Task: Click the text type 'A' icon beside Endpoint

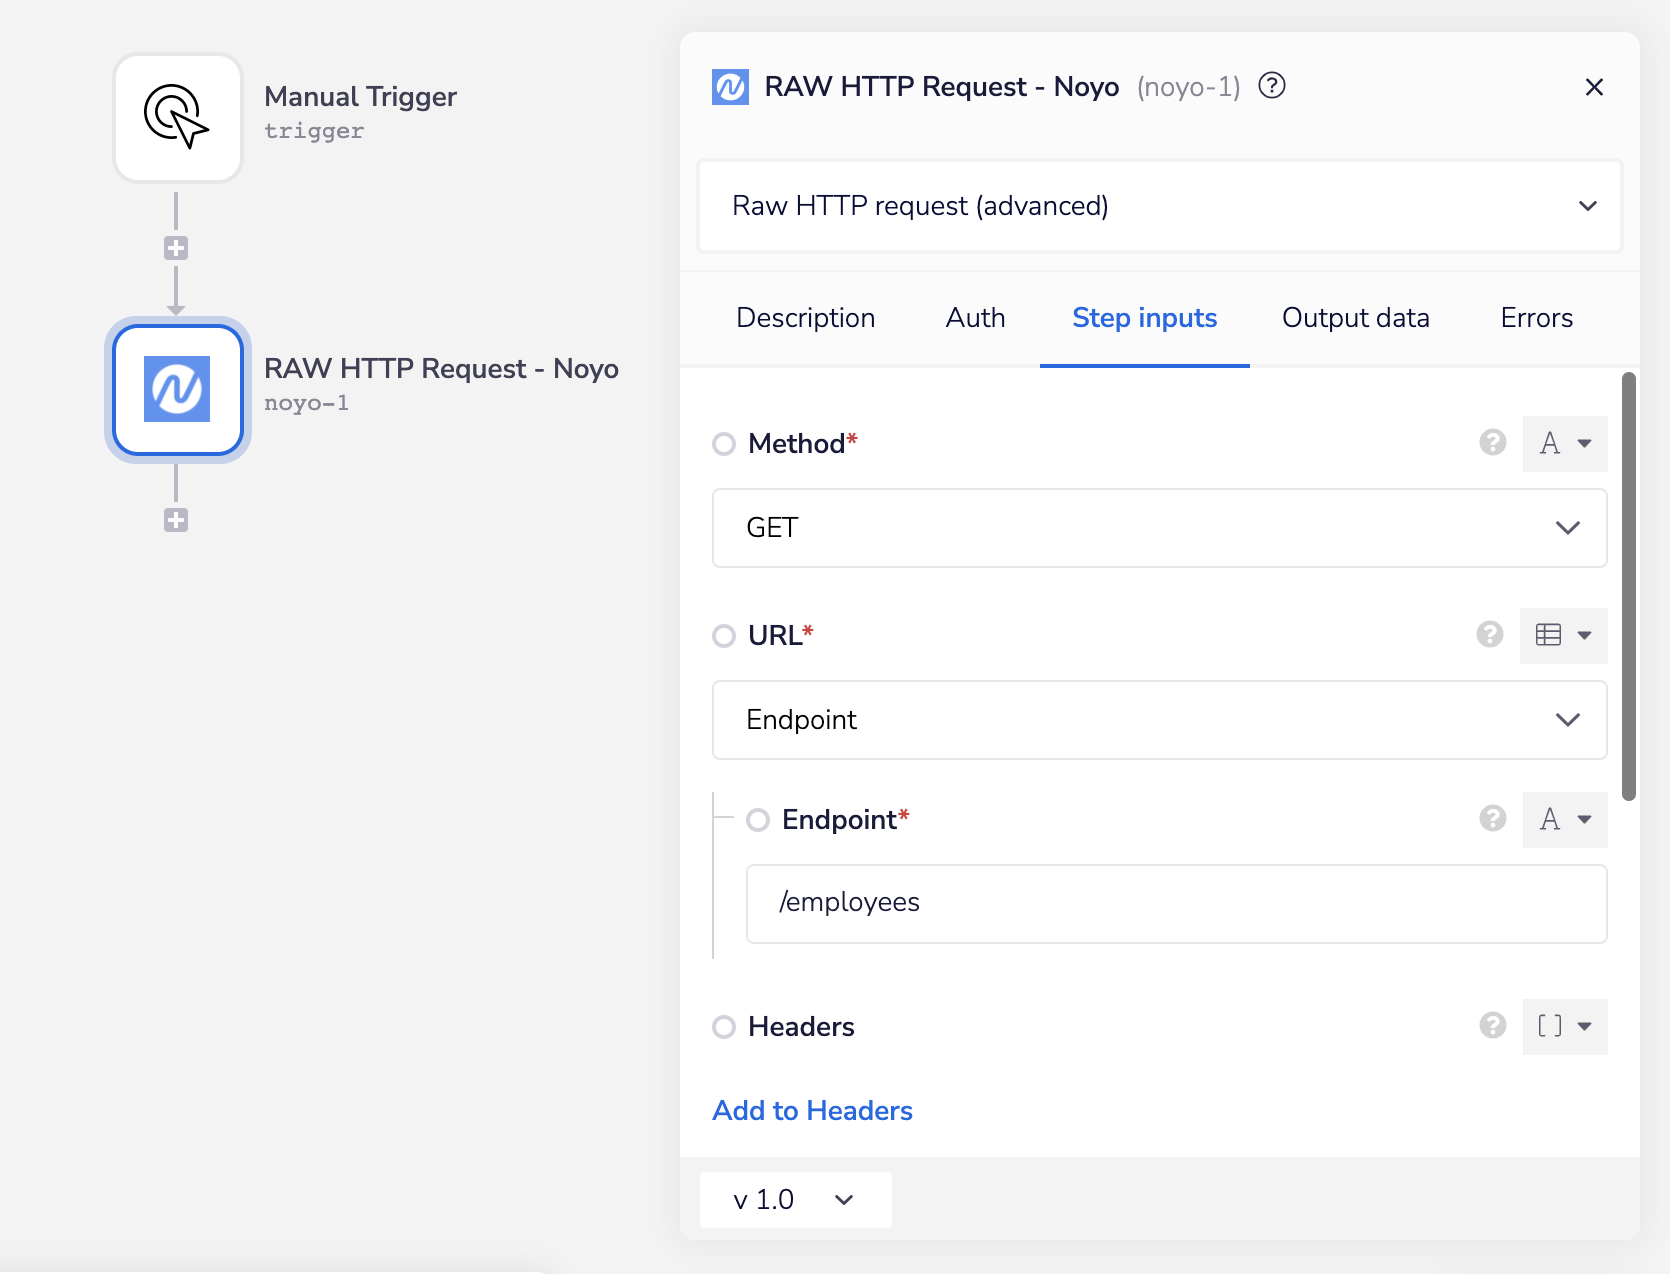Action: [1565, 819]
